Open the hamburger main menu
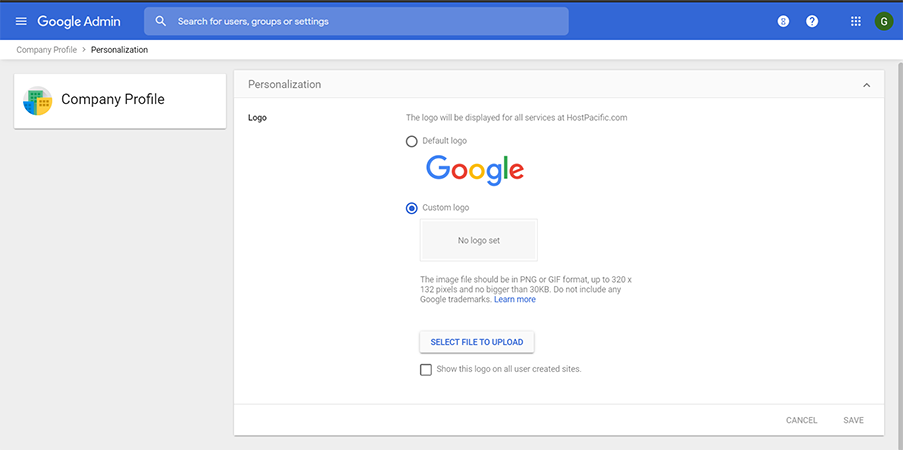The height and width of the screenshot is (450, 903). pyautogui.click(x=21, y=21)
